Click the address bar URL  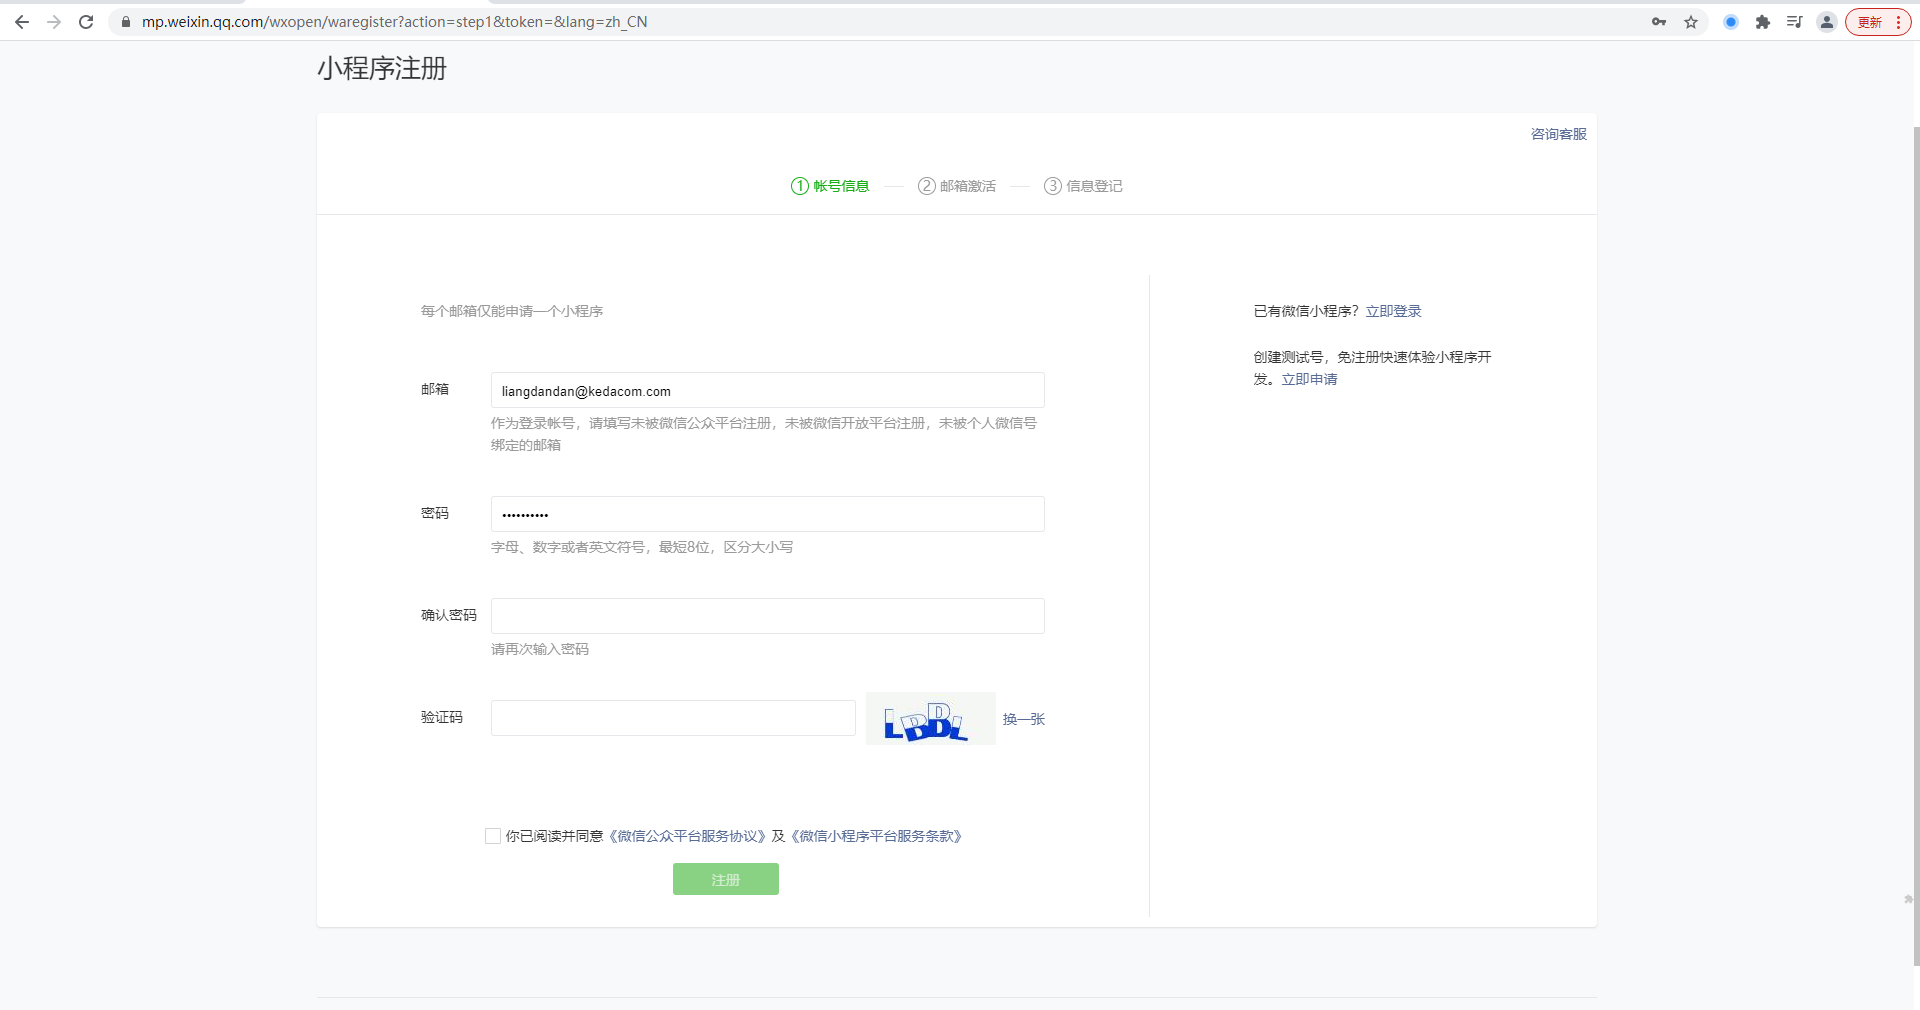(394, 22)
